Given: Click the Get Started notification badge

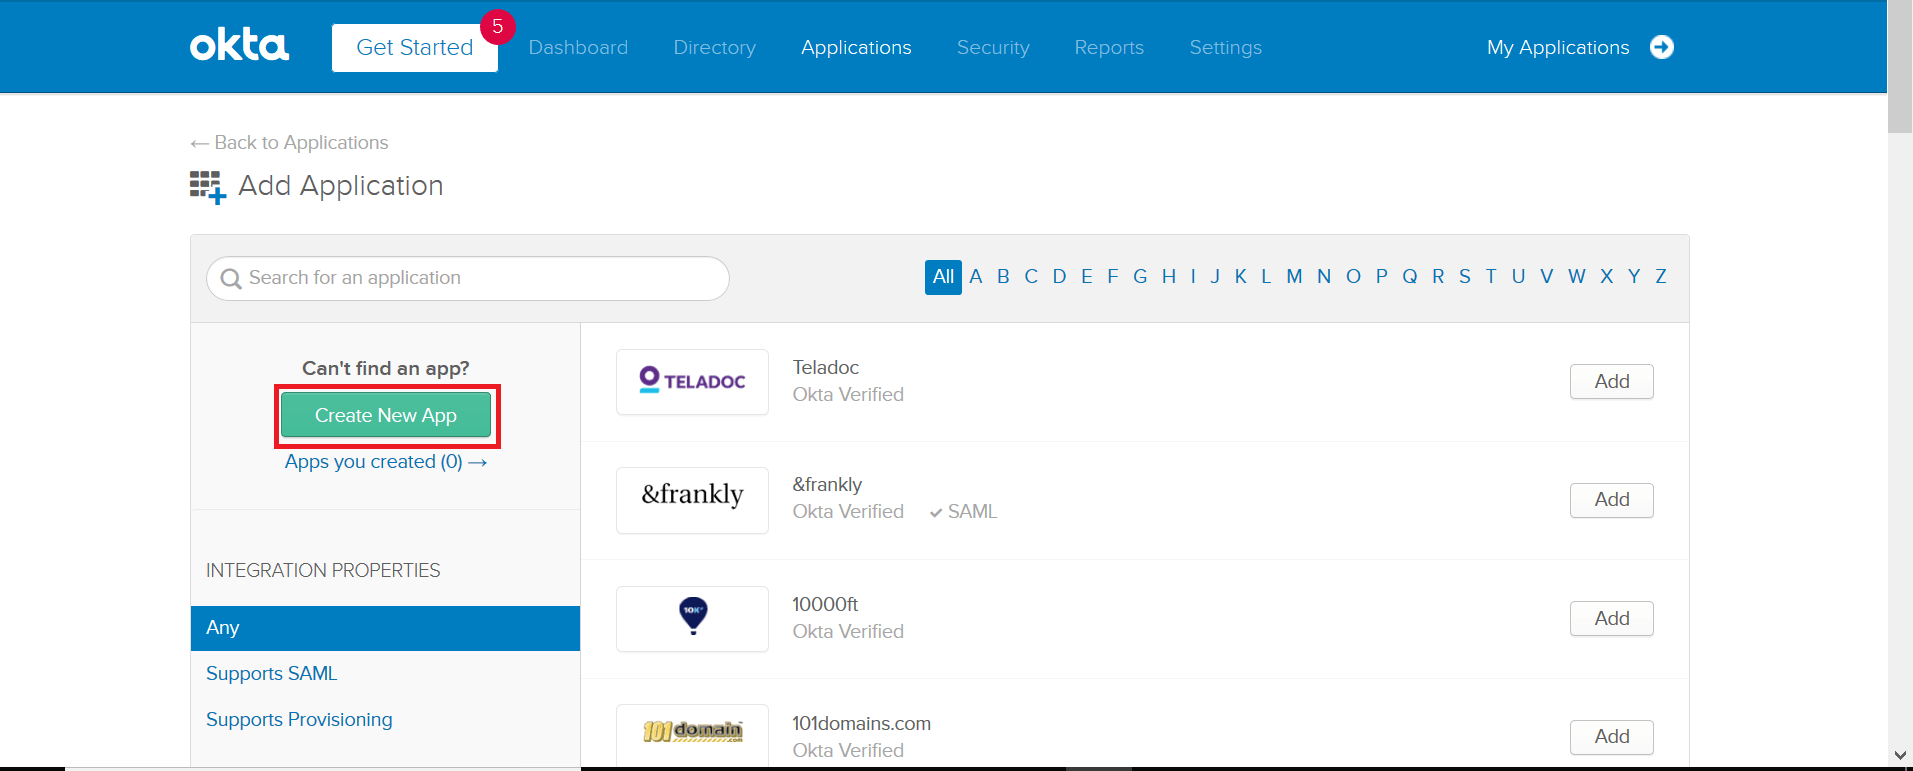Looking at the screenshot, I should (497, 27).
